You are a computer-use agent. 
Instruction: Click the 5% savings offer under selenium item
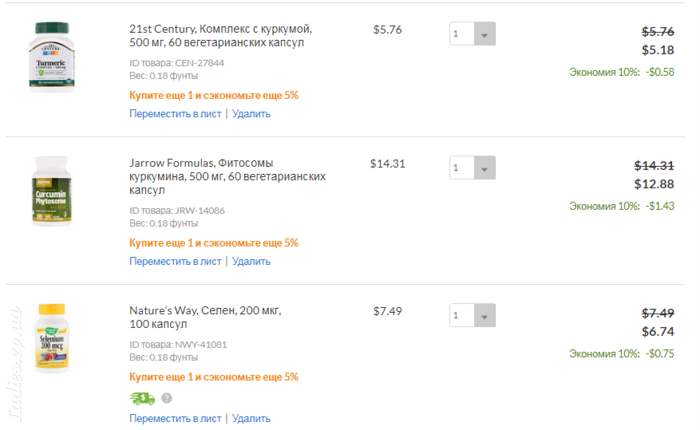pyautogui.click(x=214, y=377)
